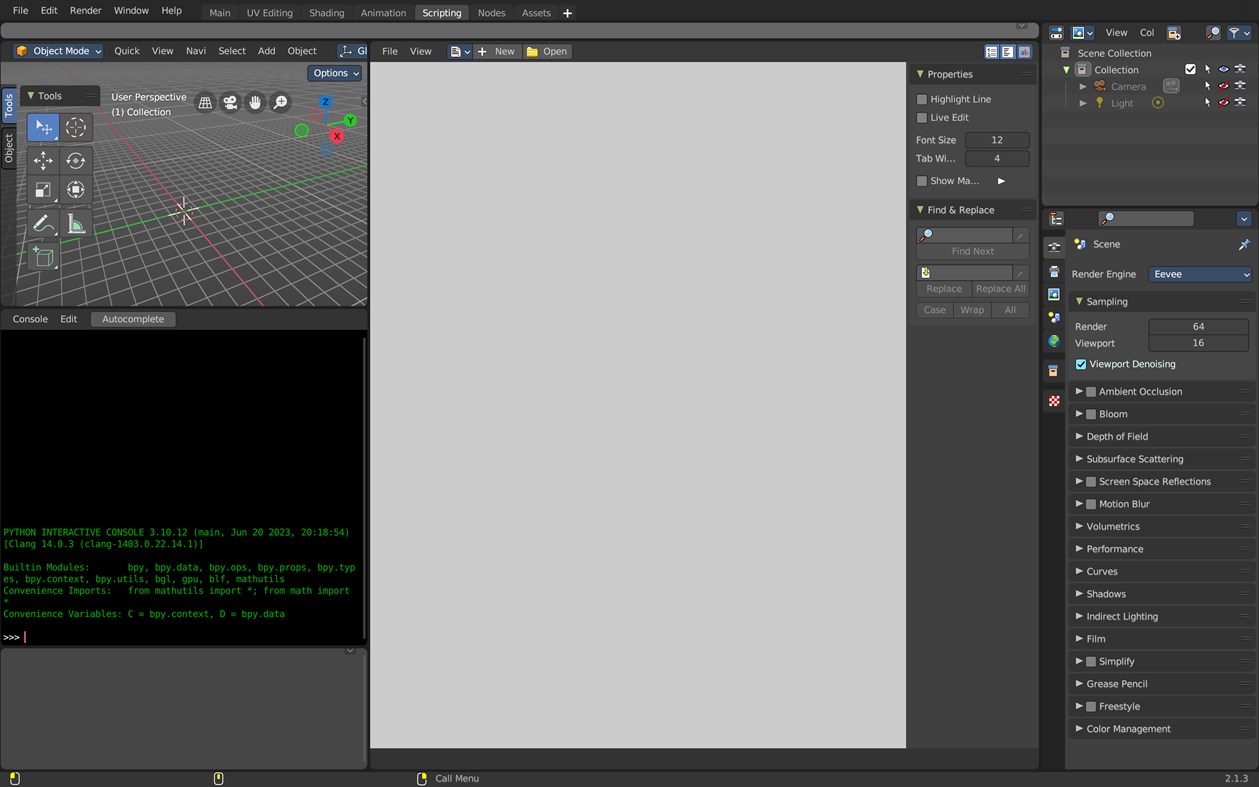Toggle the Camera row eye visibility
This screenshot has height=787, width=1259.
[1223, 86]
